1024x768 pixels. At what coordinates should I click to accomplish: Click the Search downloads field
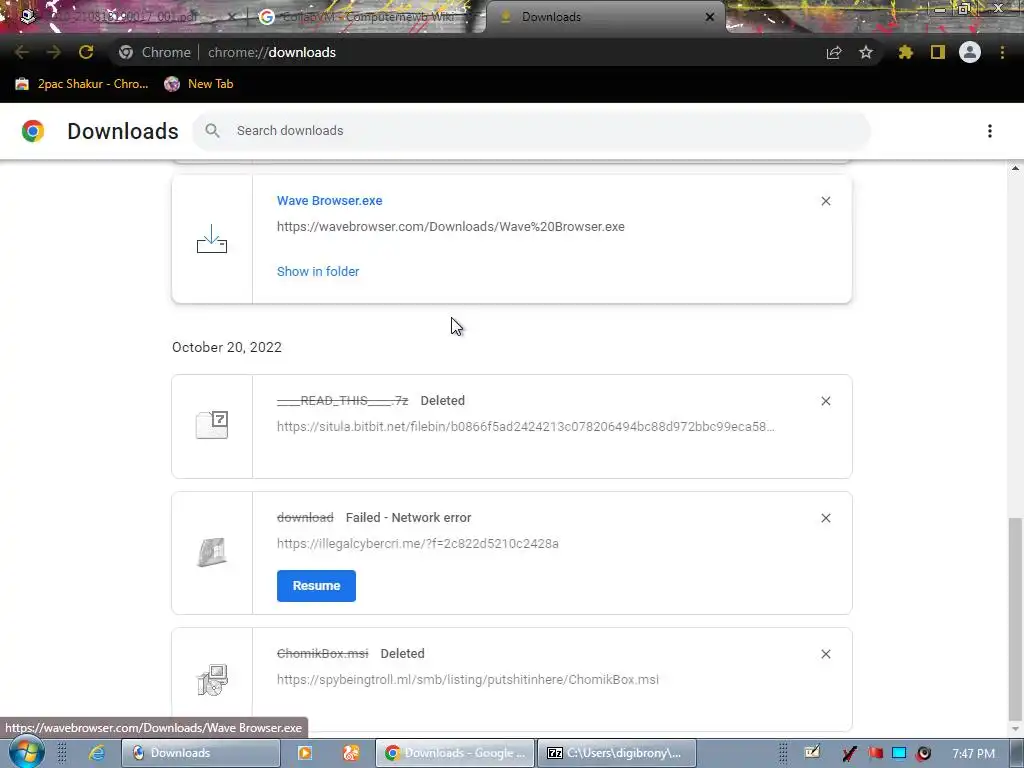[531, 131]
